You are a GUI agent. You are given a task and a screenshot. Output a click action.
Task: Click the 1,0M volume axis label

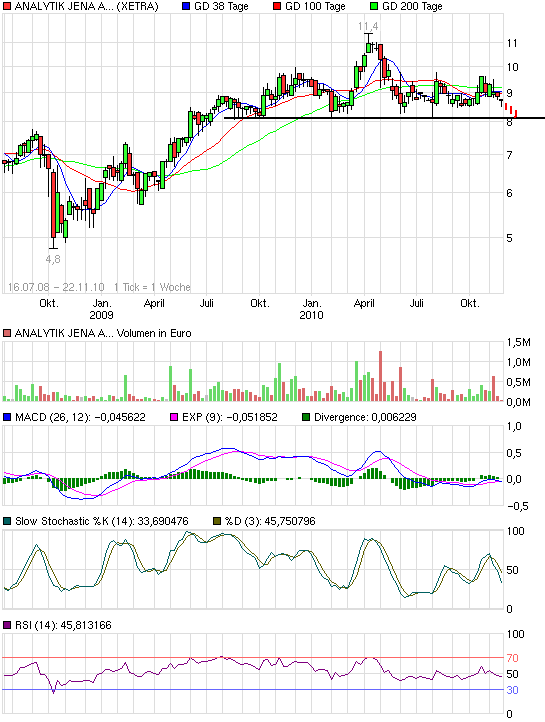519,362
